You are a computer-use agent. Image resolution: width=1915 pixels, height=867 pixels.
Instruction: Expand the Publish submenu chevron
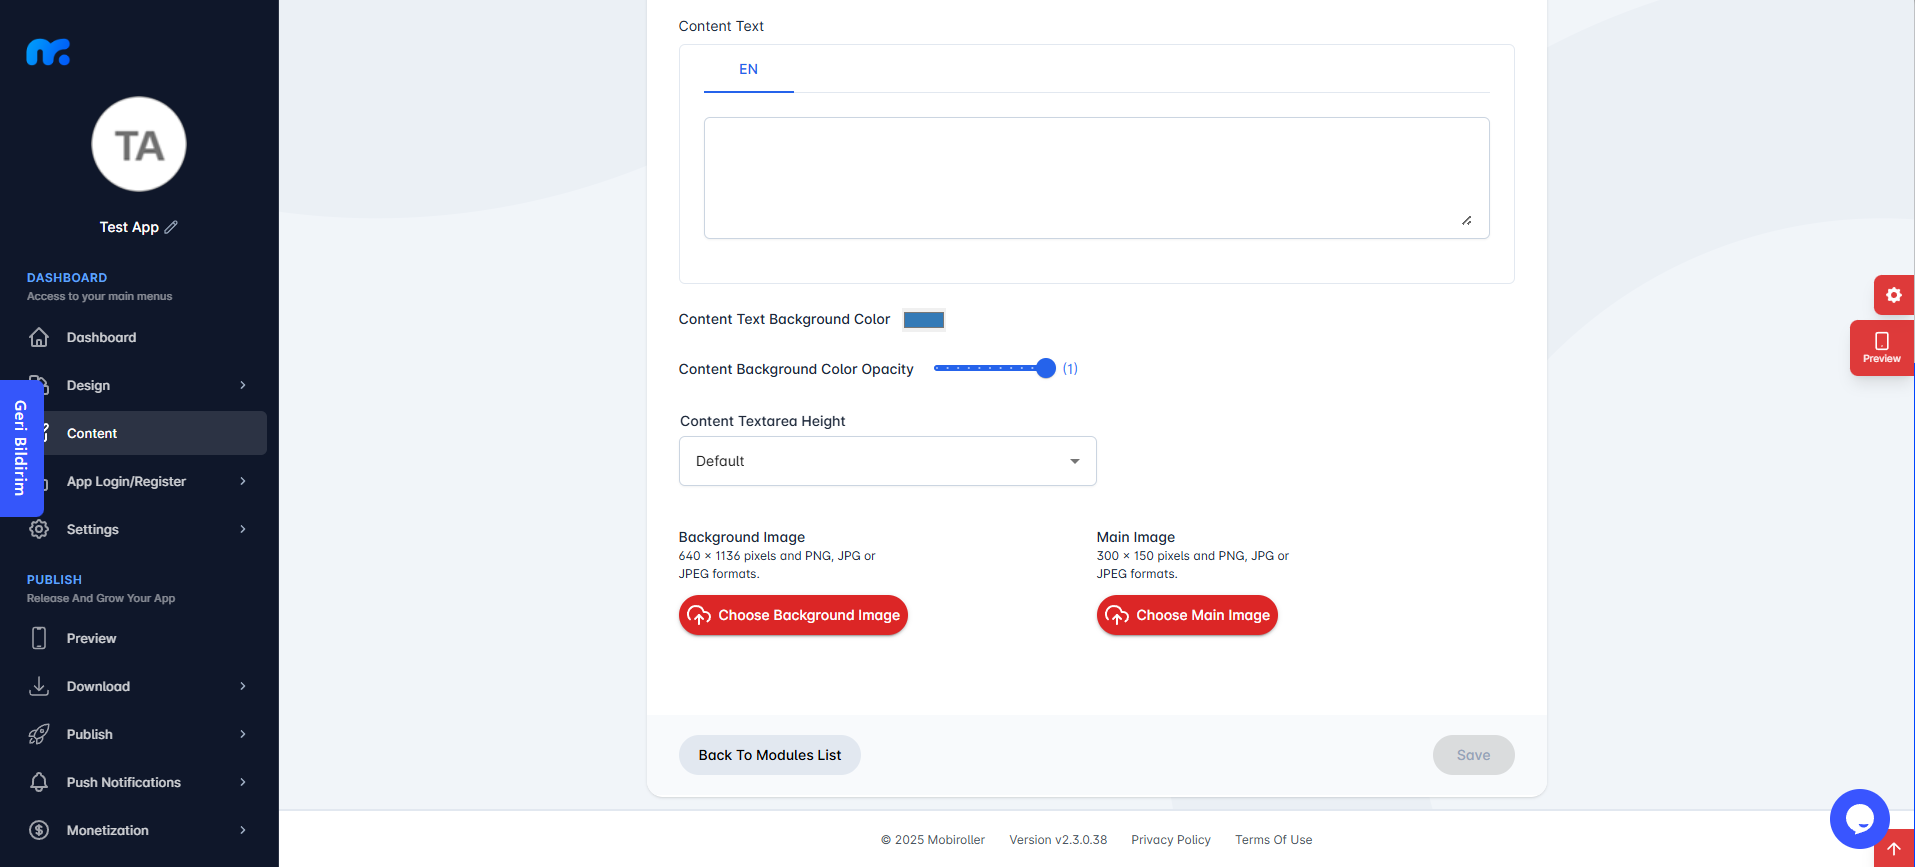243,734
